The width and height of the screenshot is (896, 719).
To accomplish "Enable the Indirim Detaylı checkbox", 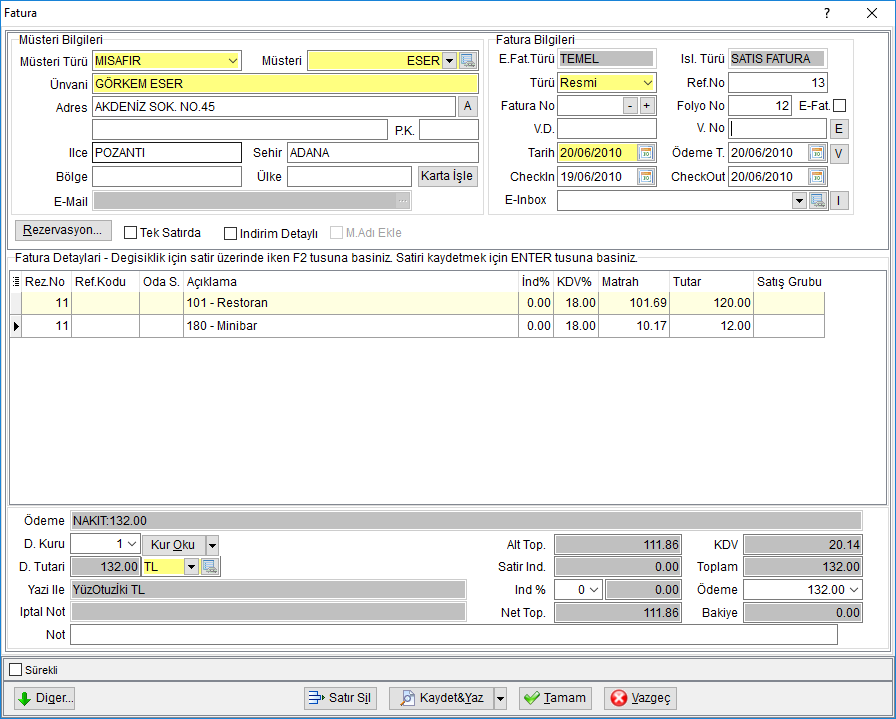I will click(230, 233).
